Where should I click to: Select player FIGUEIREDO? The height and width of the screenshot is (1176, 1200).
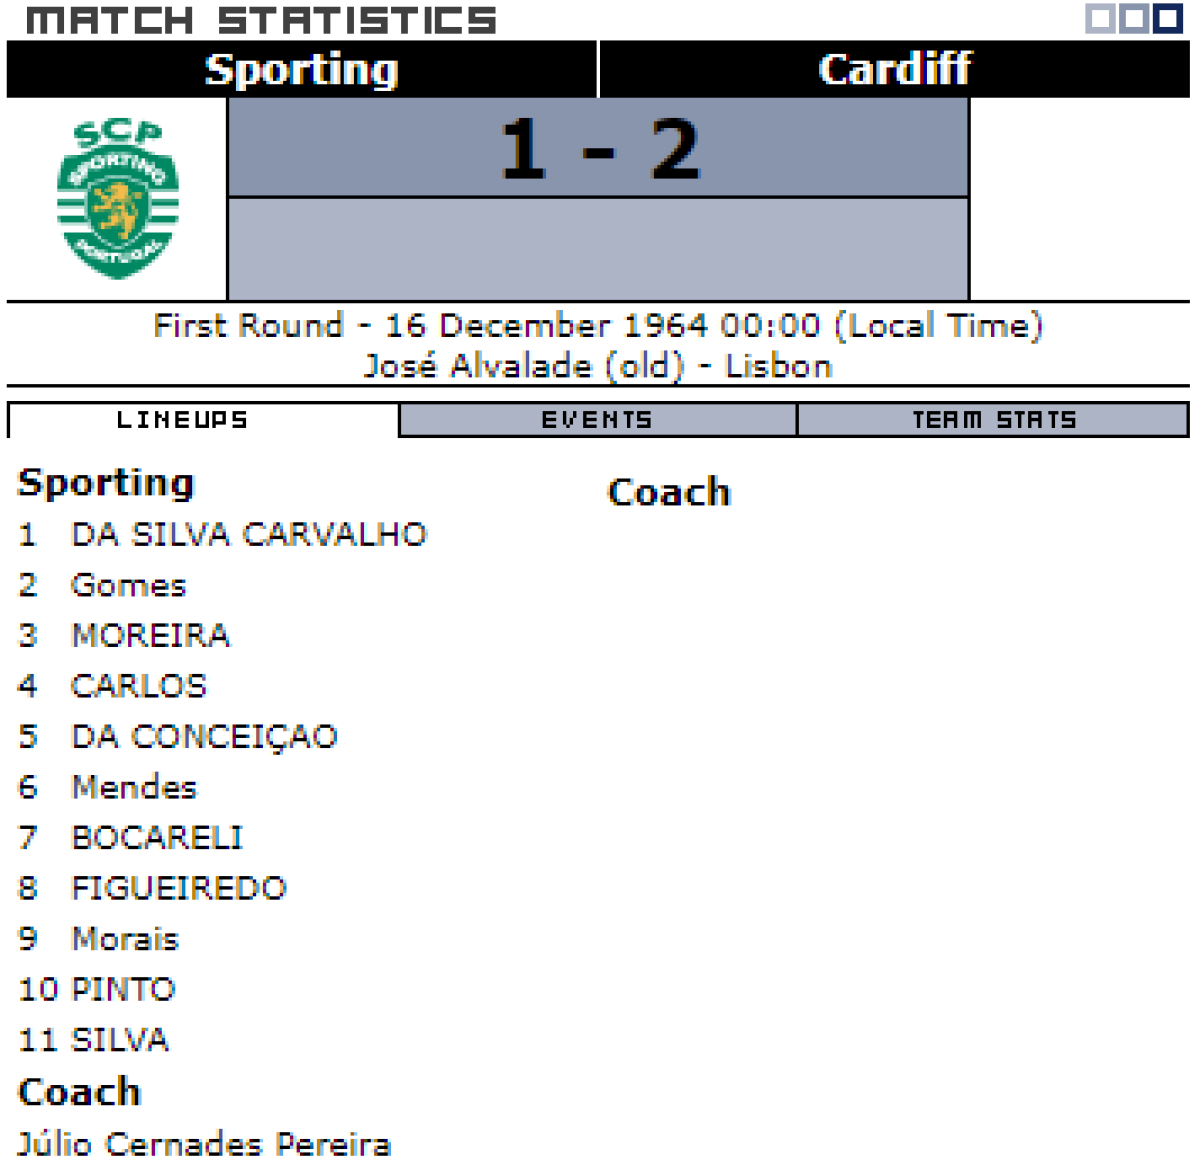point(179,888)
